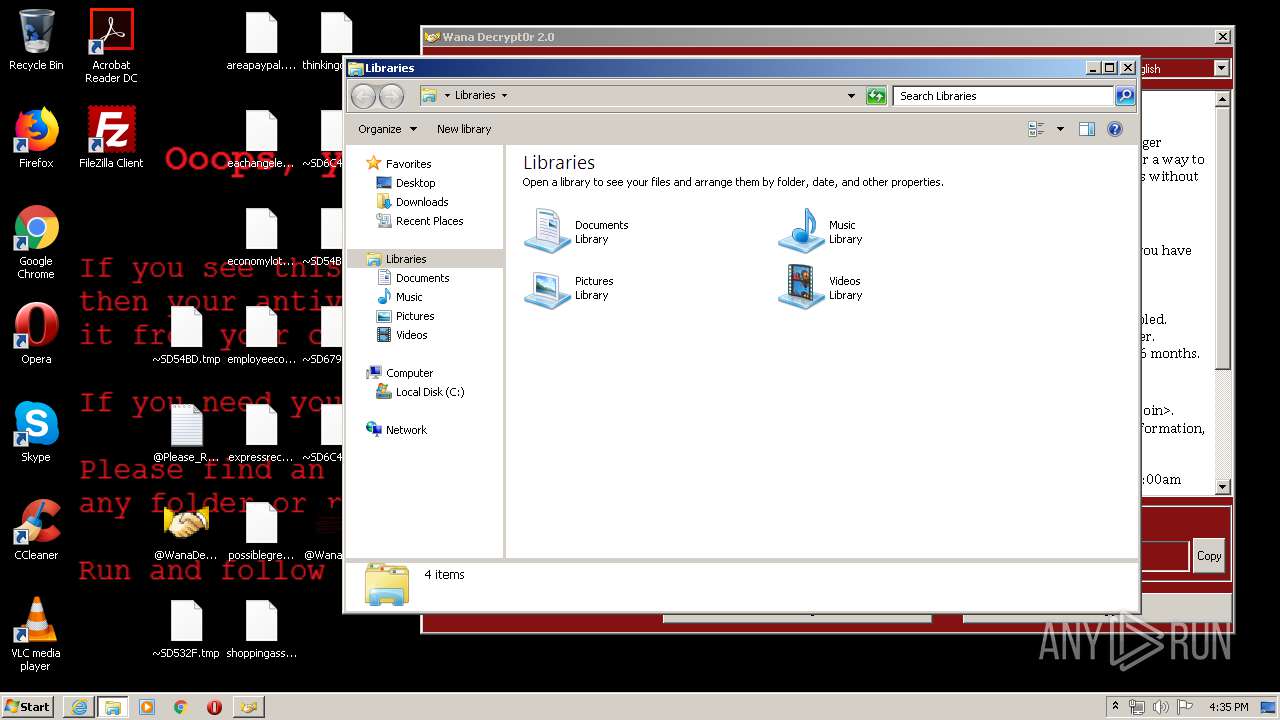Click Internet Explorer in taskbar
1280x720 pixels.
[x=79, y=707]
